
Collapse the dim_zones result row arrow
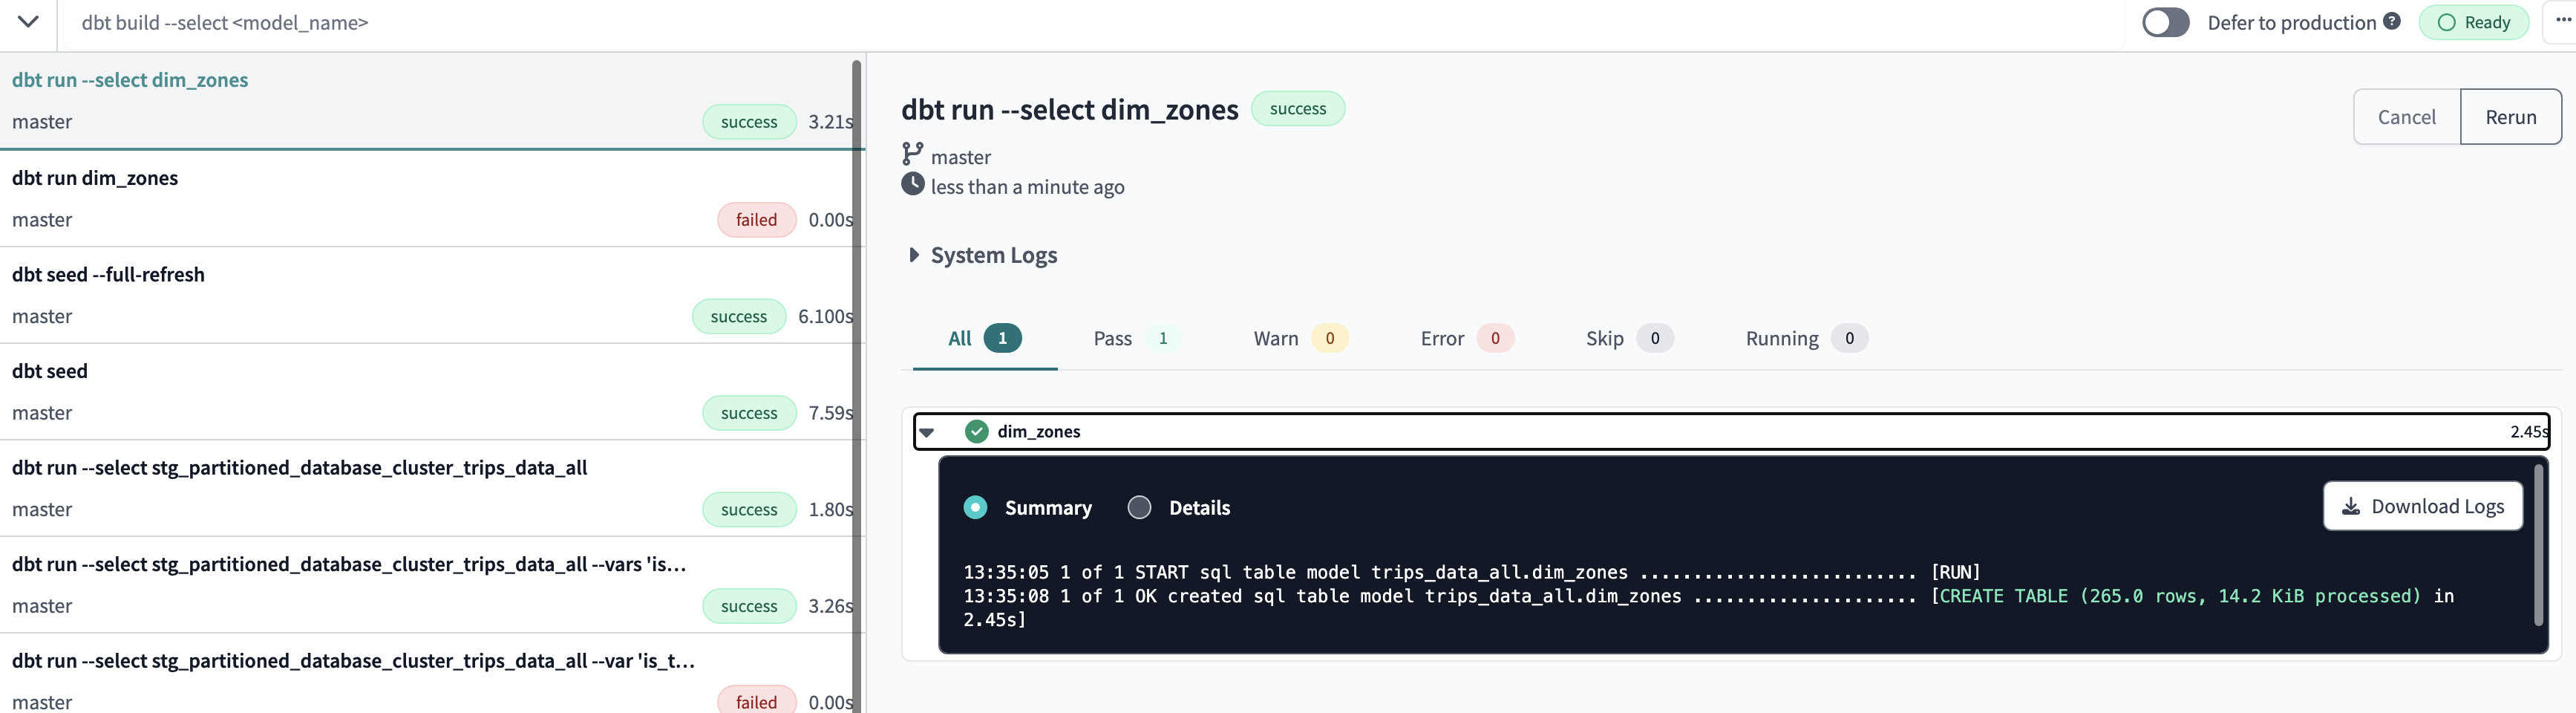(x=927, y=432)
